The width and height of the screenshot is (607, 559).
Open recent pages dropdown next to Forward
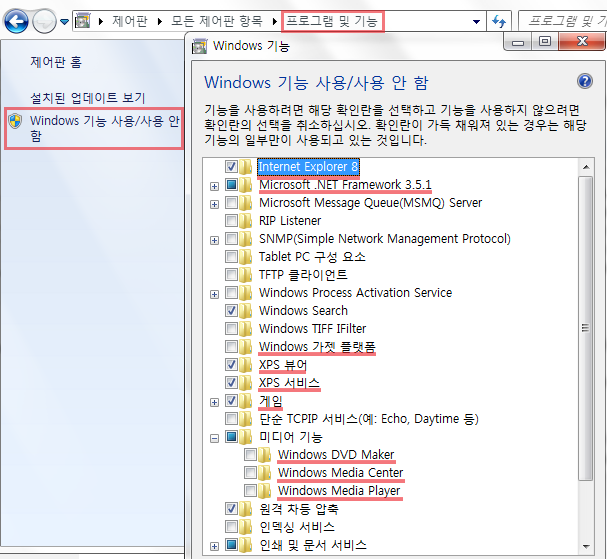(x=64, y=22)
